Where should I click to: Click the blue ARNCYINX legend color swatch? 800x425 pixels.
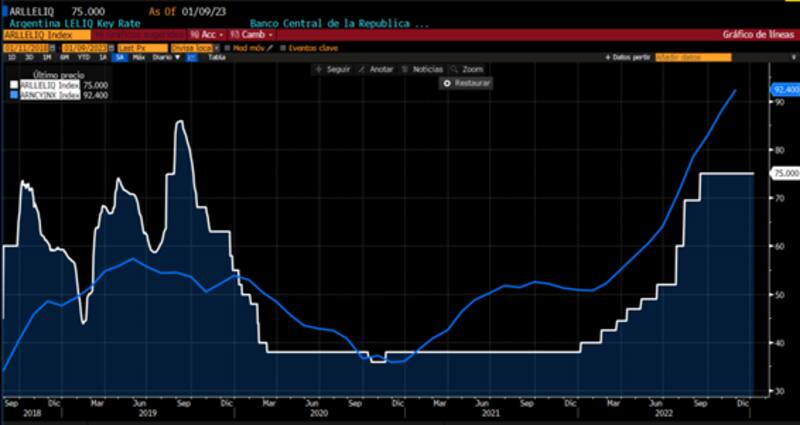pos(12,95)
